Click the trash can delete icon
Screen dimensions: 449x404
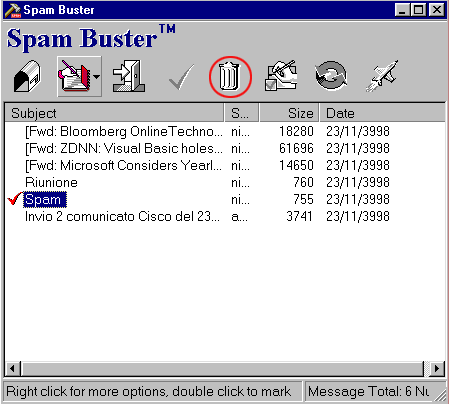point(229,77)
